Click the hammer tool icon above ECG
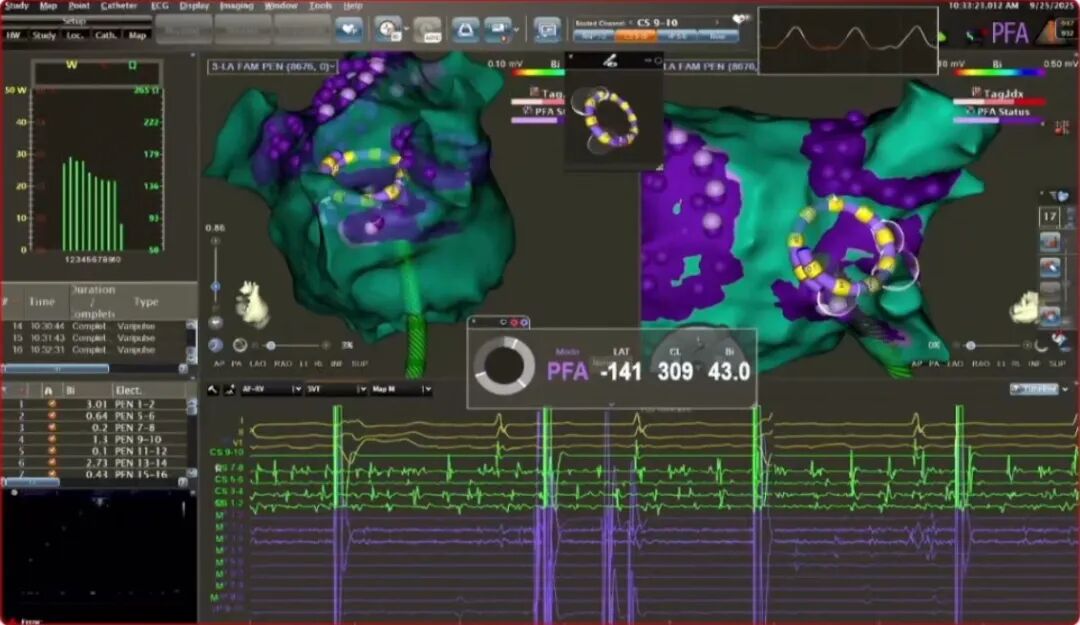The width and height of the screenshot is (1080, 625). [214, 389]
